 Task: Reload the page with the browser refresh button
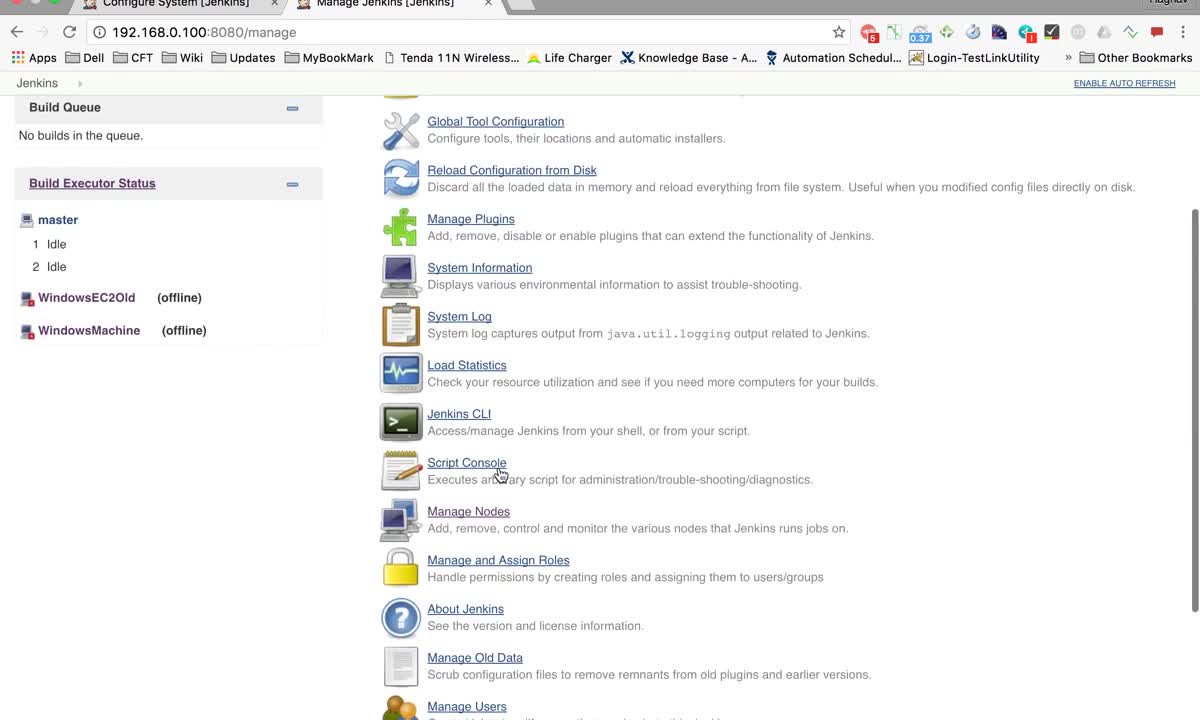(69, 32)
